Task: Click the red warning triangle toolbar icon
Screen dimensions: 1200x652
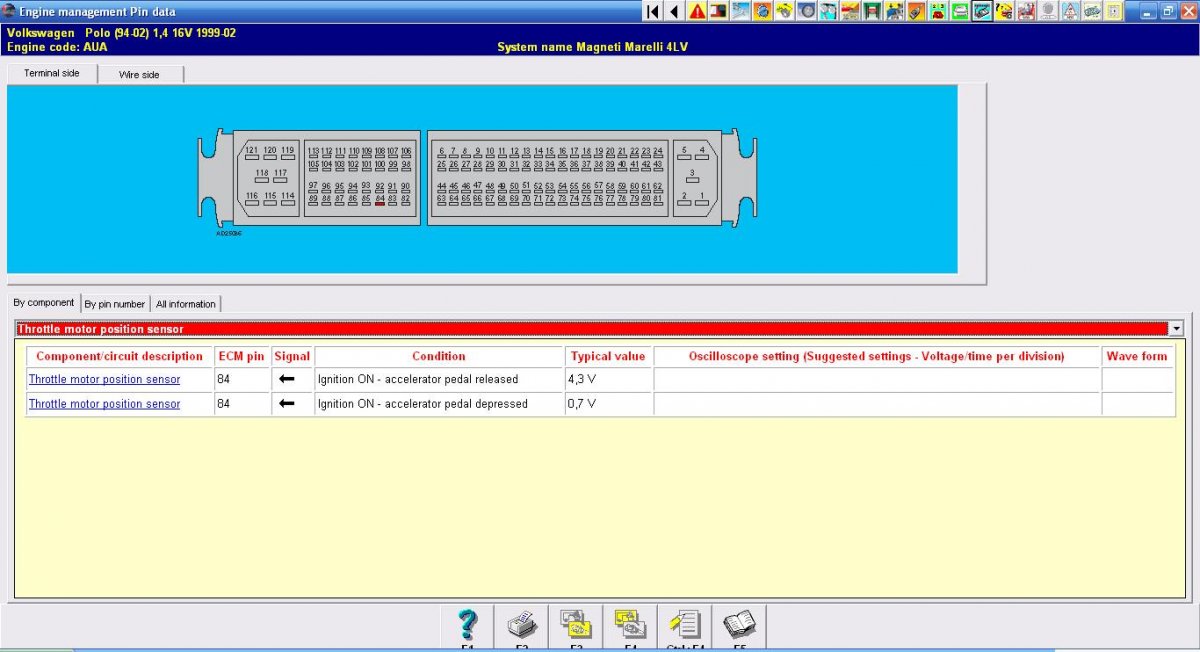Action: pyautogui.click(x=697, y=11)
